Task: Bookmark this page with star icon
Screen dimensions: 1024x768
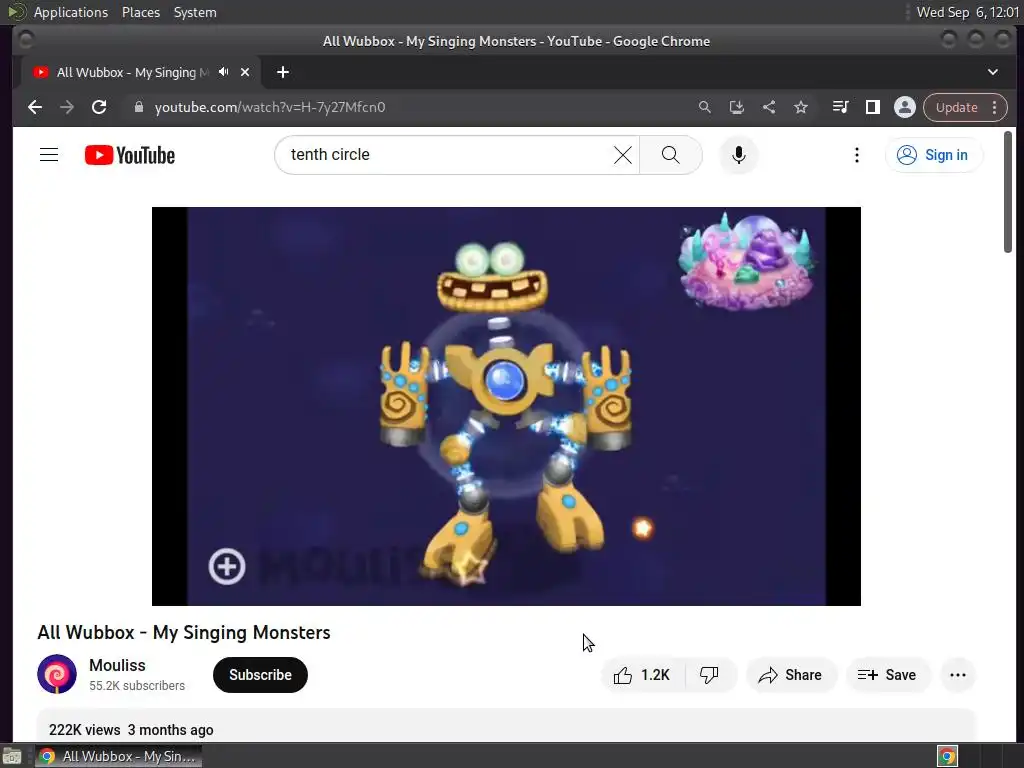Action: click(801, 107)
